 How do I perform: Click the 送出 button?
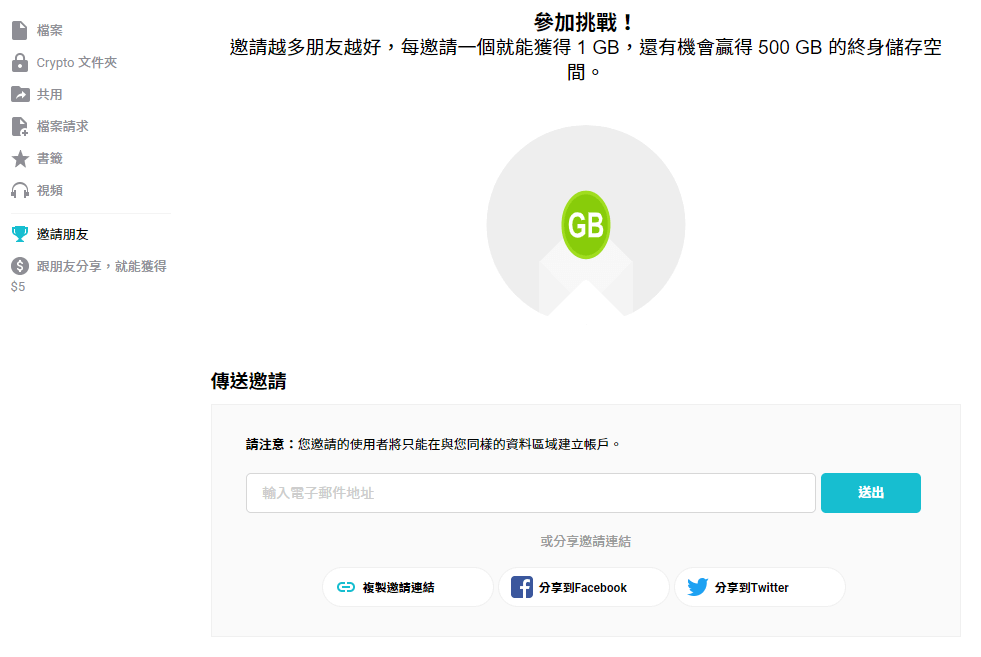[x=870, y=493]
